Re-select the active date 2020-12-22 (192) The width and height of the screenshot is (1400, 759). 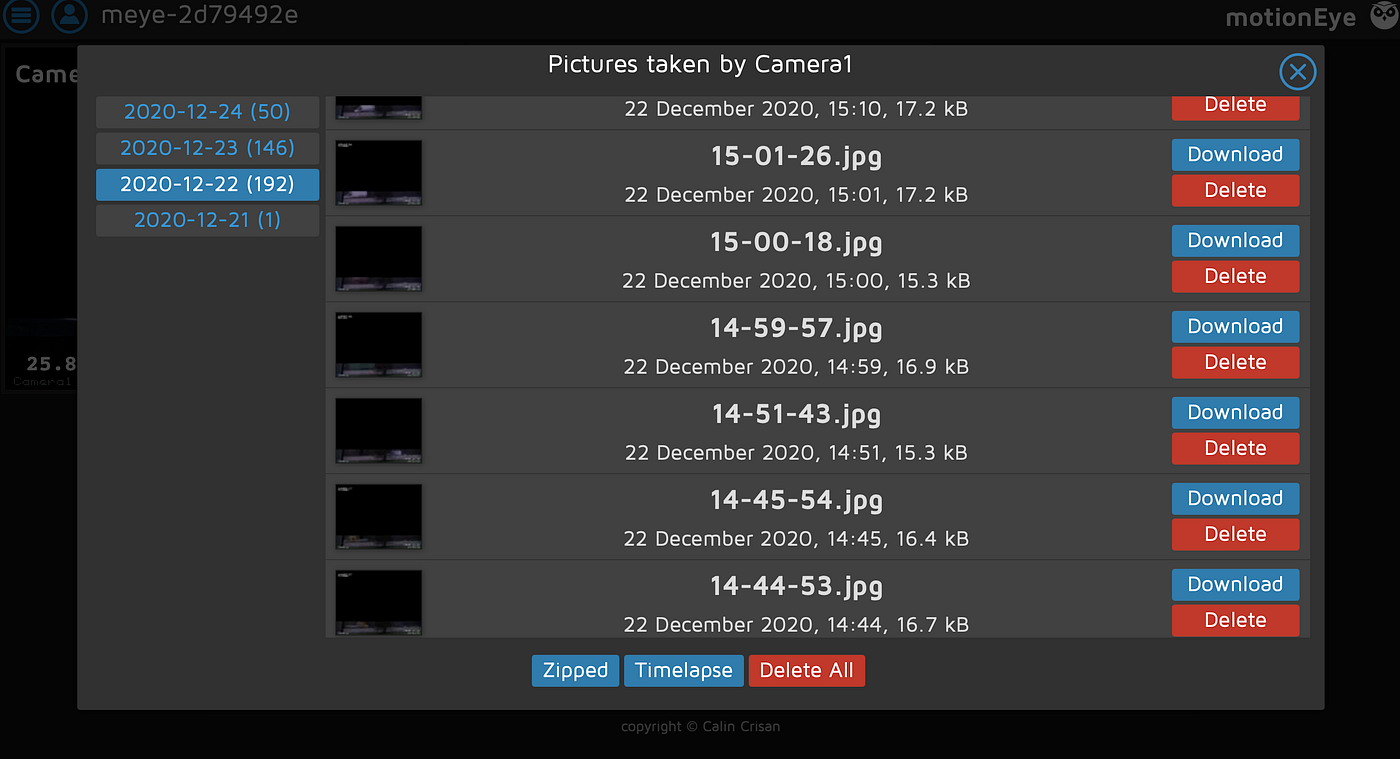[x=207, y=185]
